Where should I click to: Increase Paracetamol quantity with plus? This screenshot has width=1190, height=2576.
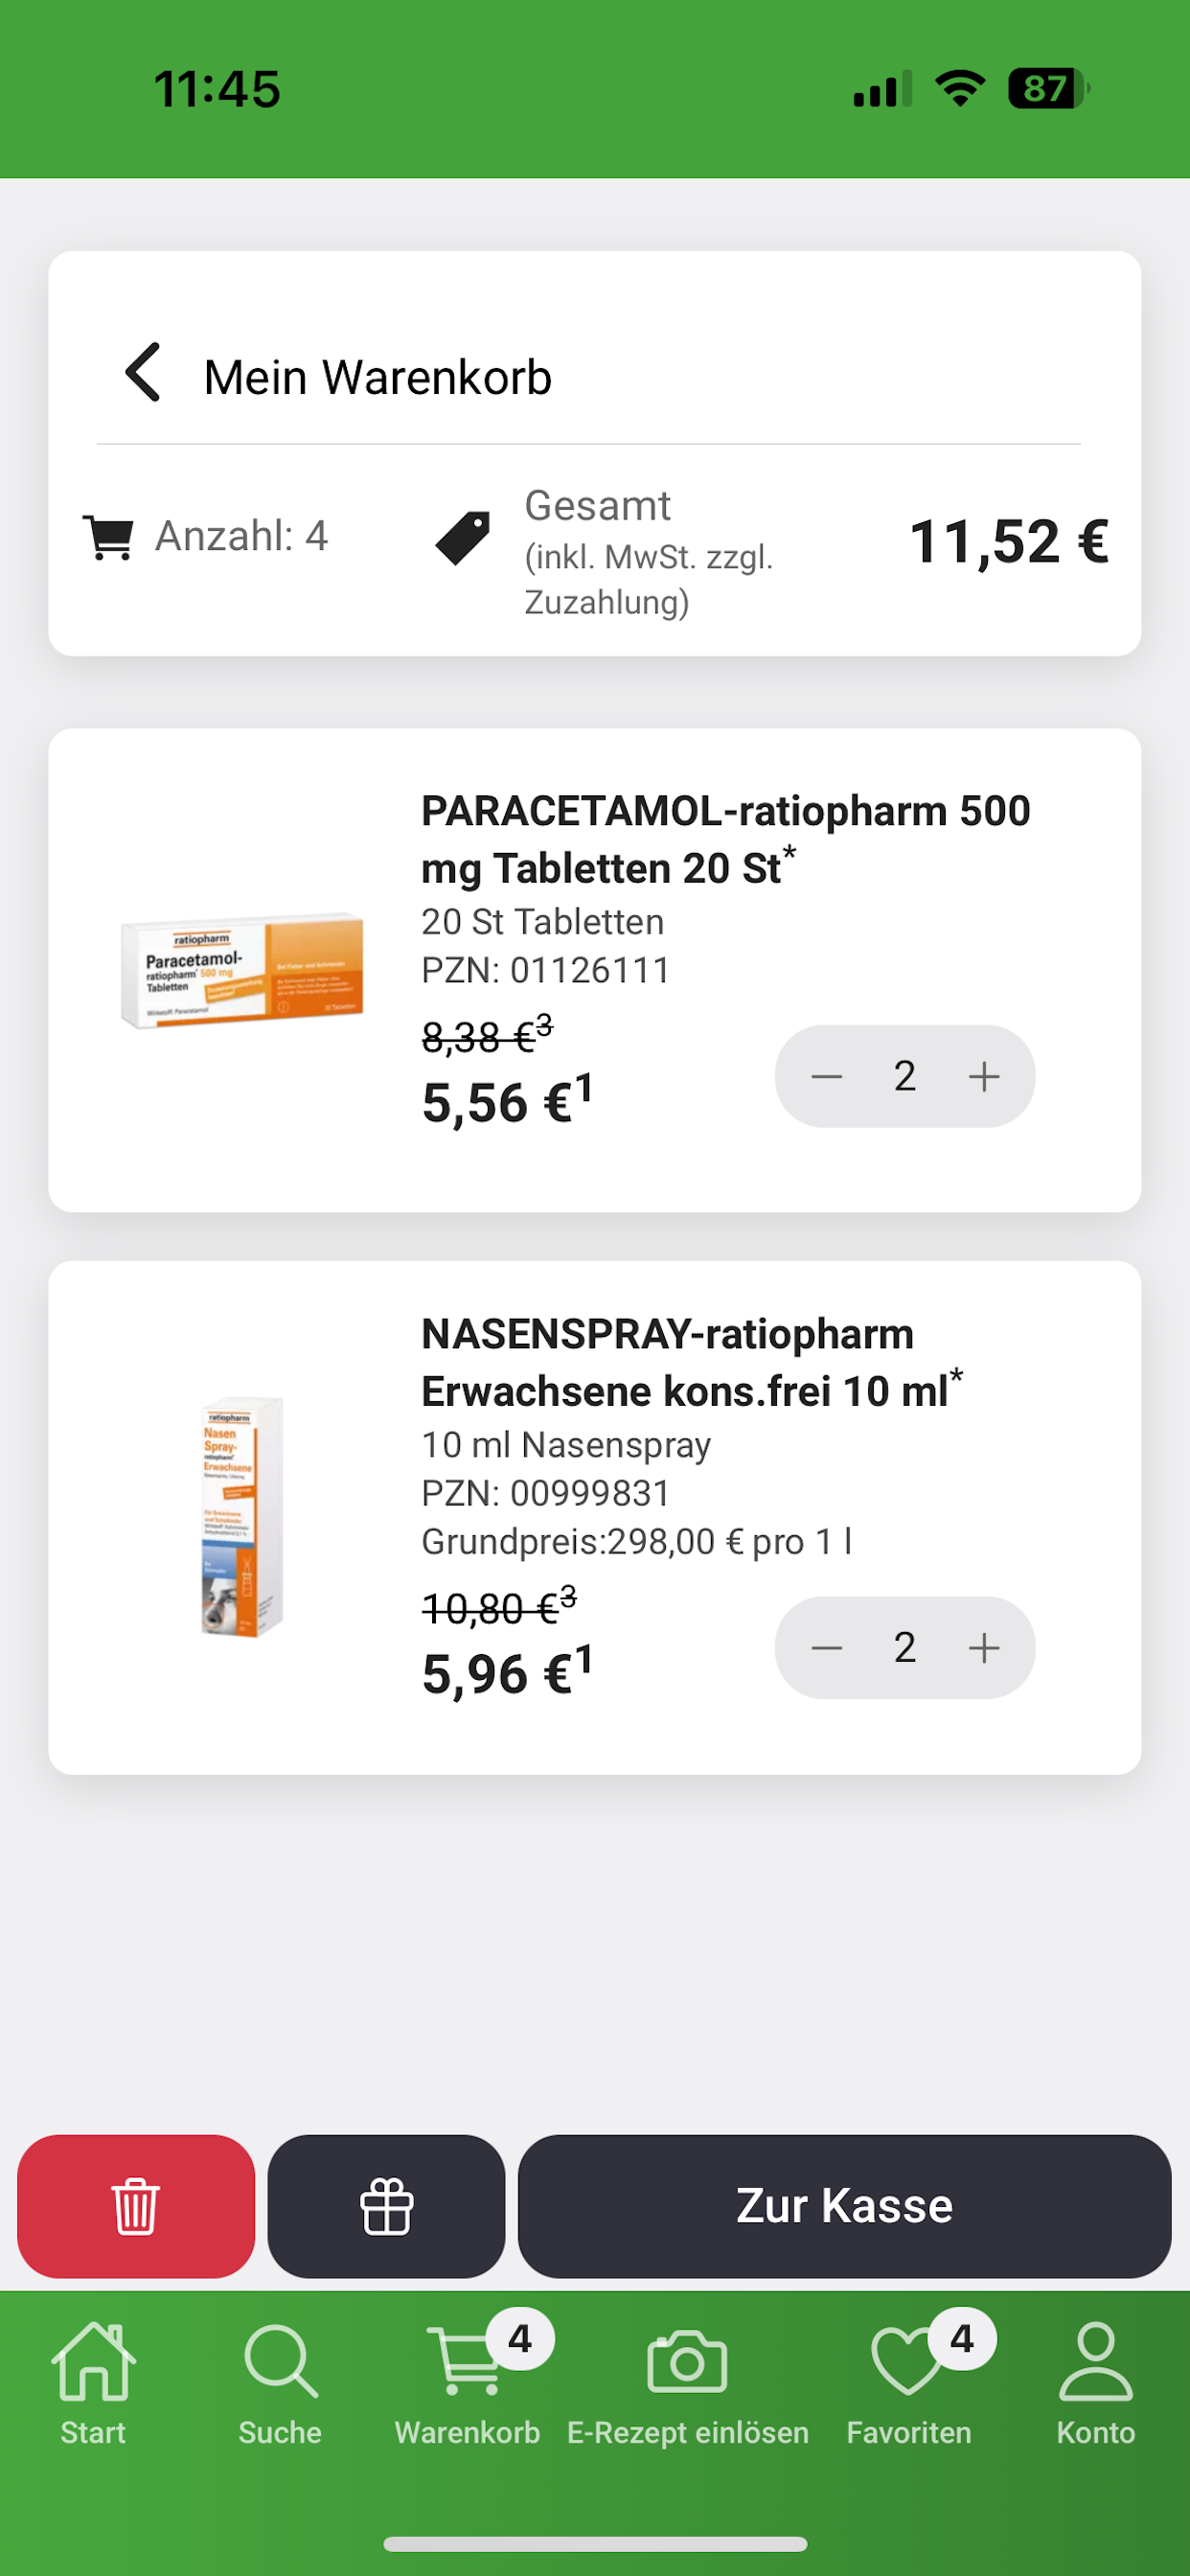pos(984,1076)
